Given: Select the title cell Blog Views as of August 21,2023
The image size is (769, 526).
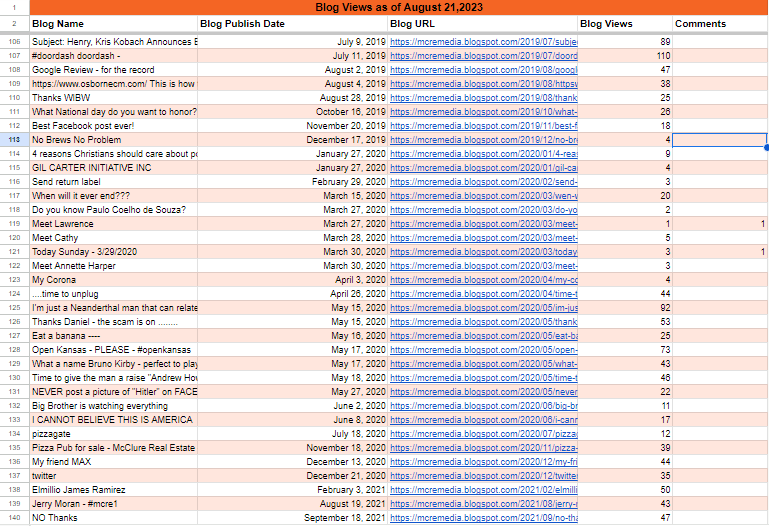Looking at the screenshot, I should tap(399, 7).
